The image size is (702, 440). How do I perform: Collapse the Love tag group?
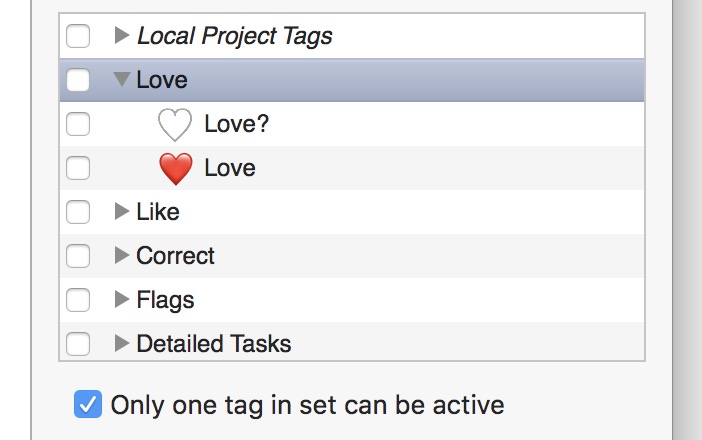pyautogui.click(x=122, y=79)
